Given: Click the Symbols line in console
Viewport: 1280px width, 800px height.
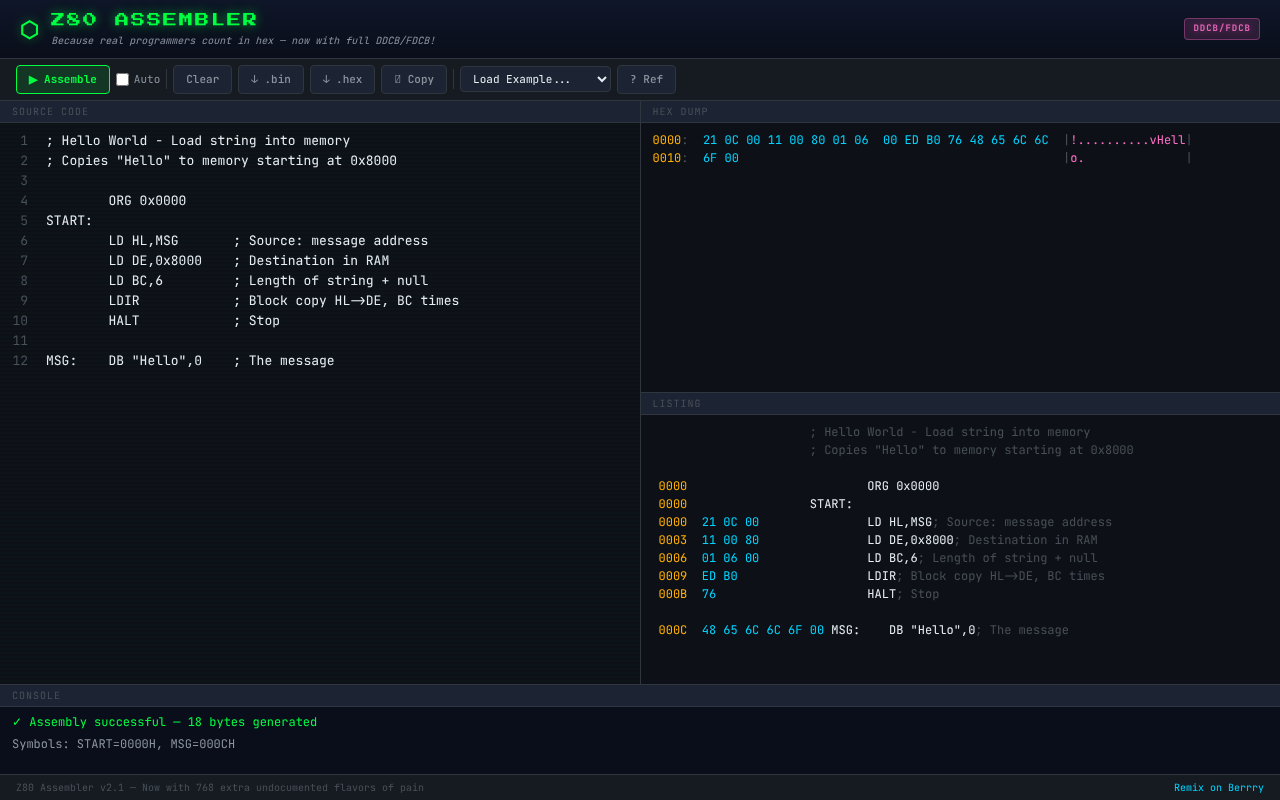Looking at the screenshot, I should point(124,744).
